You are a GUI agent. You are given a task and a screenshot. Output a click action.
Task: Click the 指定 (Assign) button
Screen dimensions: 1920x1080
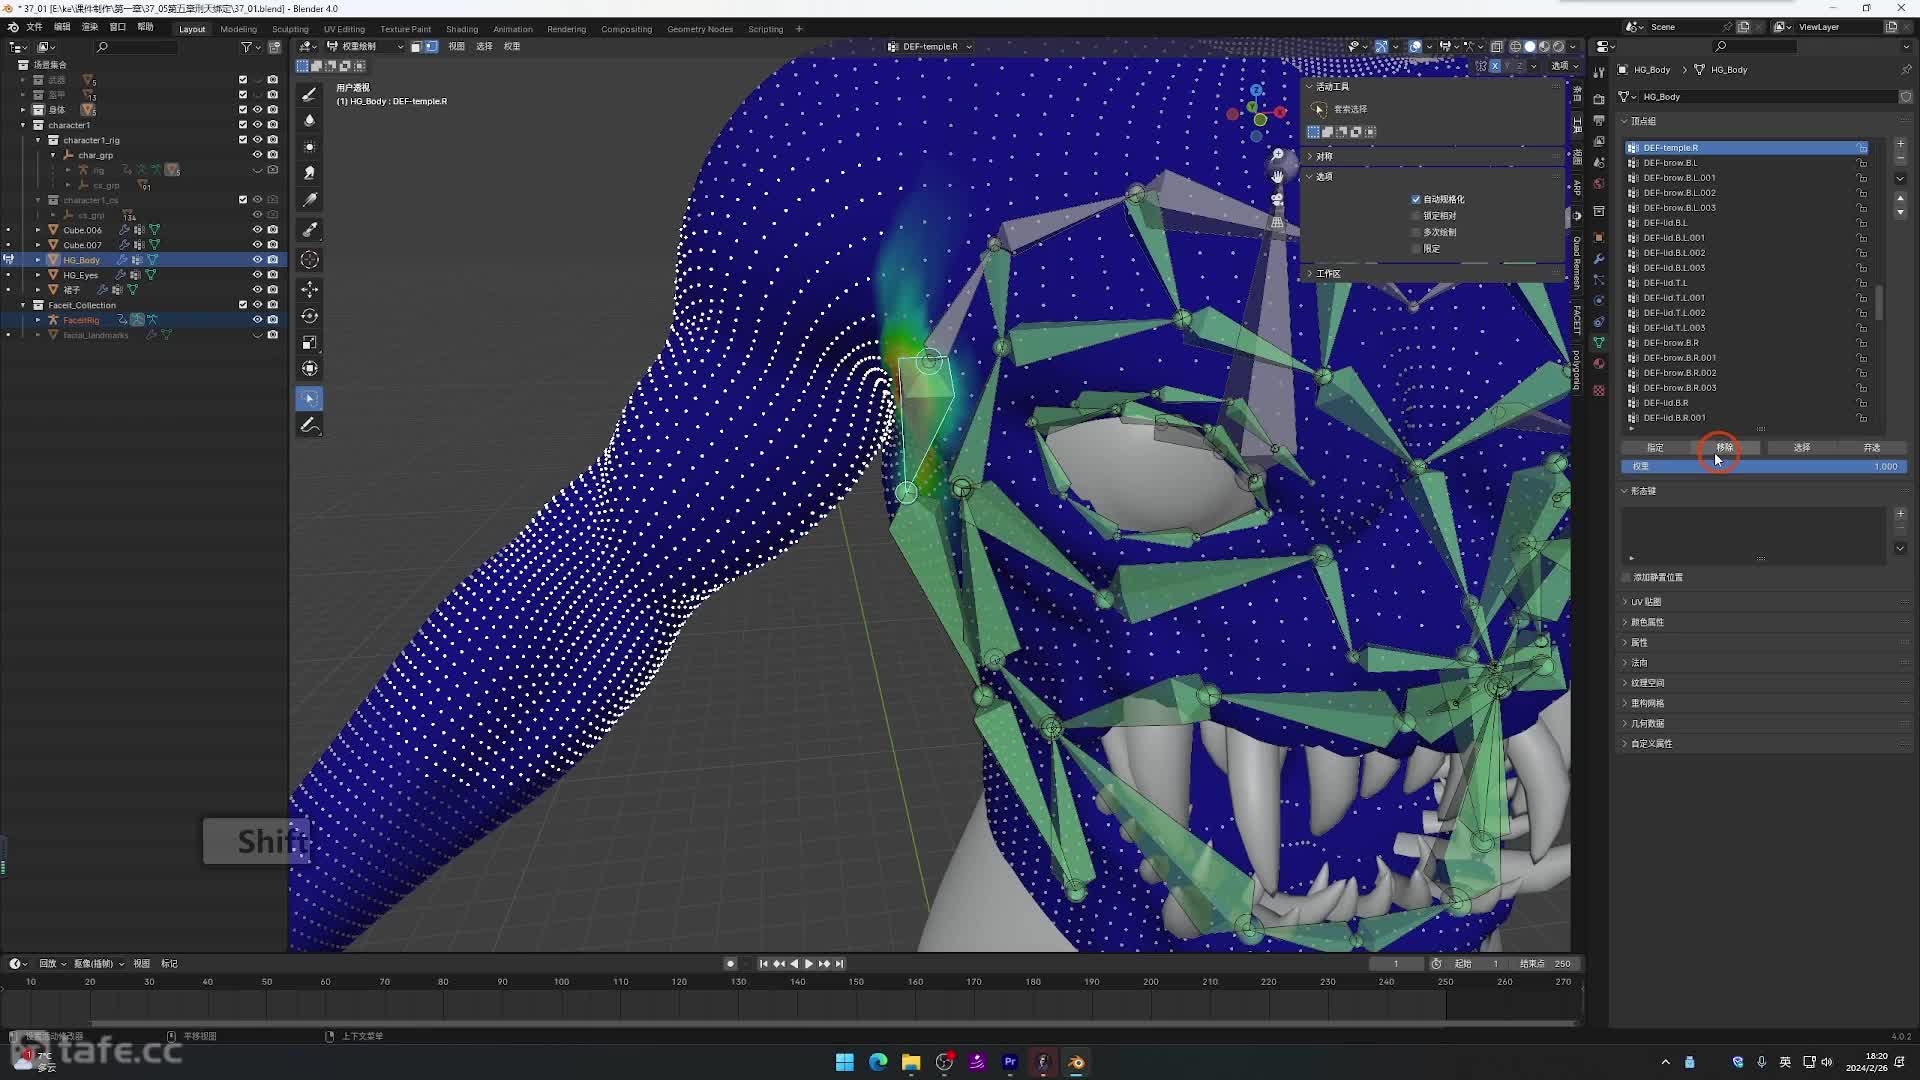(x=1655, y=448)
